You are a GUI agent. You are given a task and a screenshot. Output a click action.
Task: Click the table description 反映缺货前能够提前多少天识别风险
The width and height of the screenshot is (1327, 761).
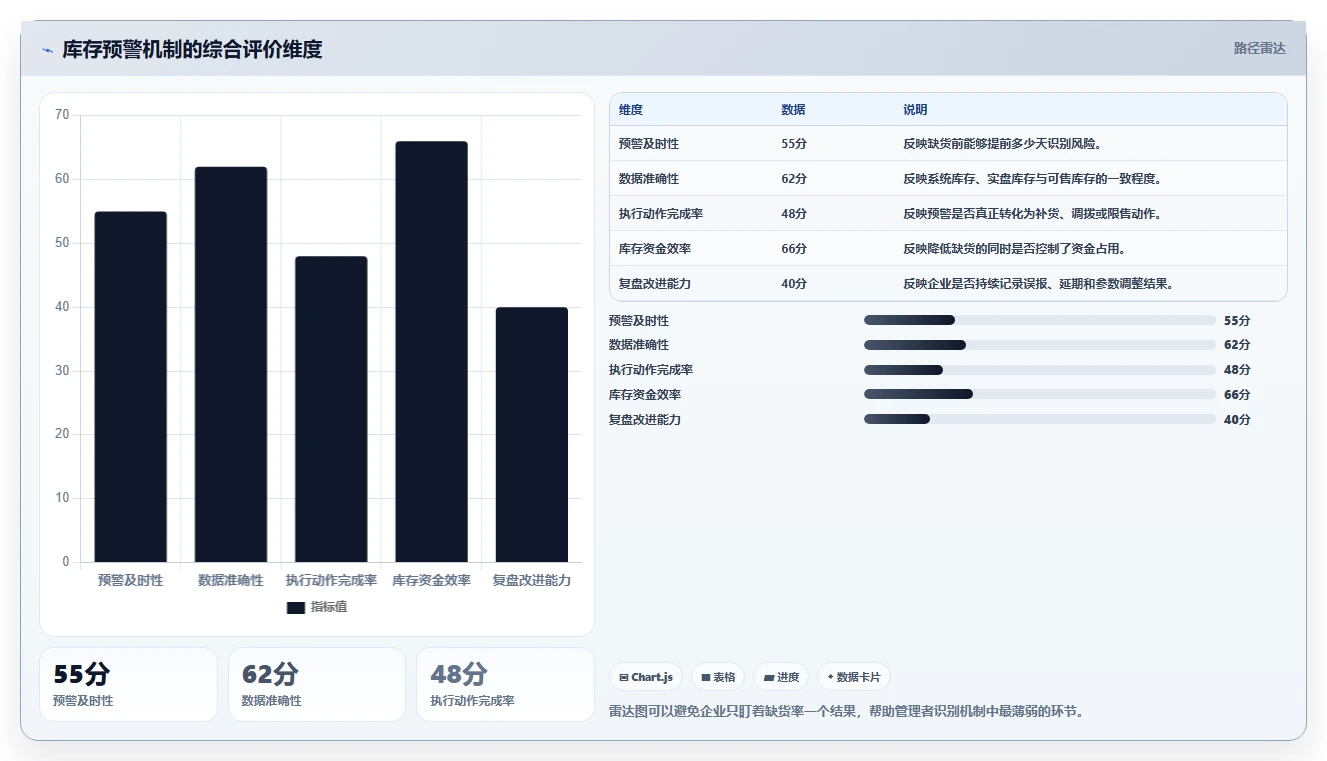coord(1002,144)
